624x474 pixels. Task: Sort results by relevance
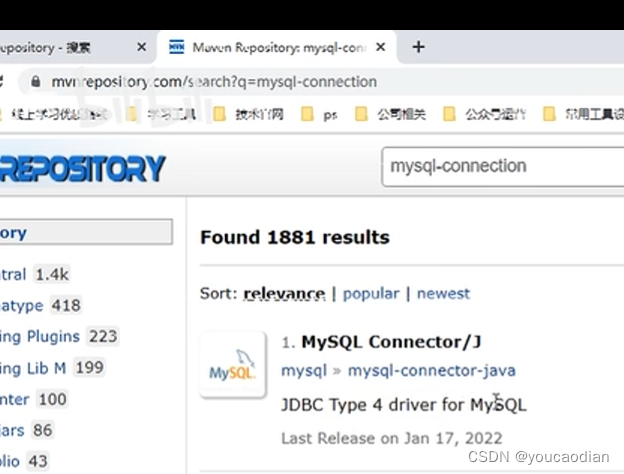tap(284, 294)
